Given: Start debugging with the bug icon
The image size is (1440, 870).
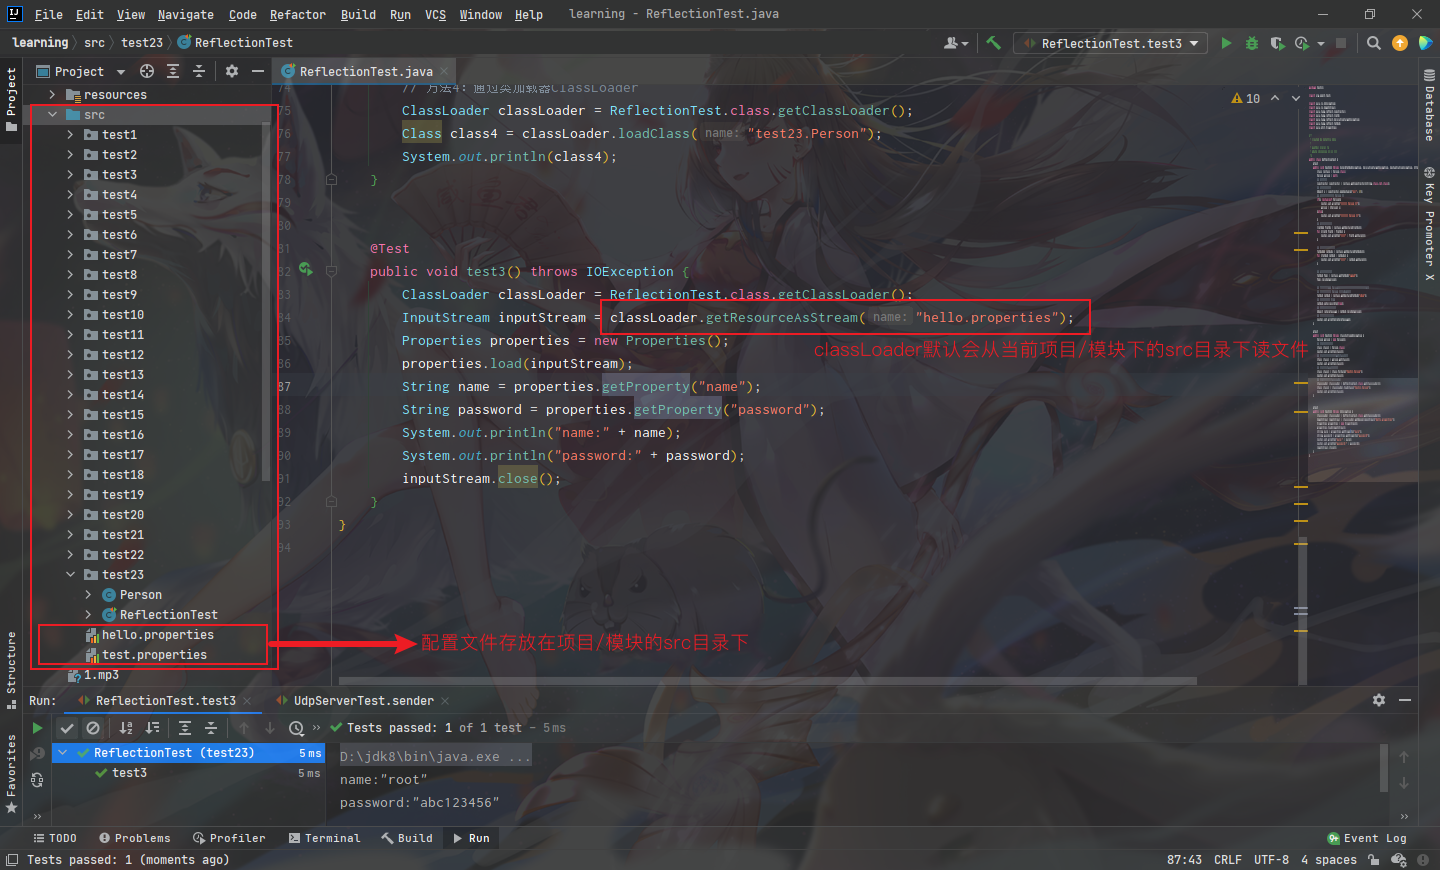Looking at the screenshot, I should pyautogui.click(x=1252, y=43).
